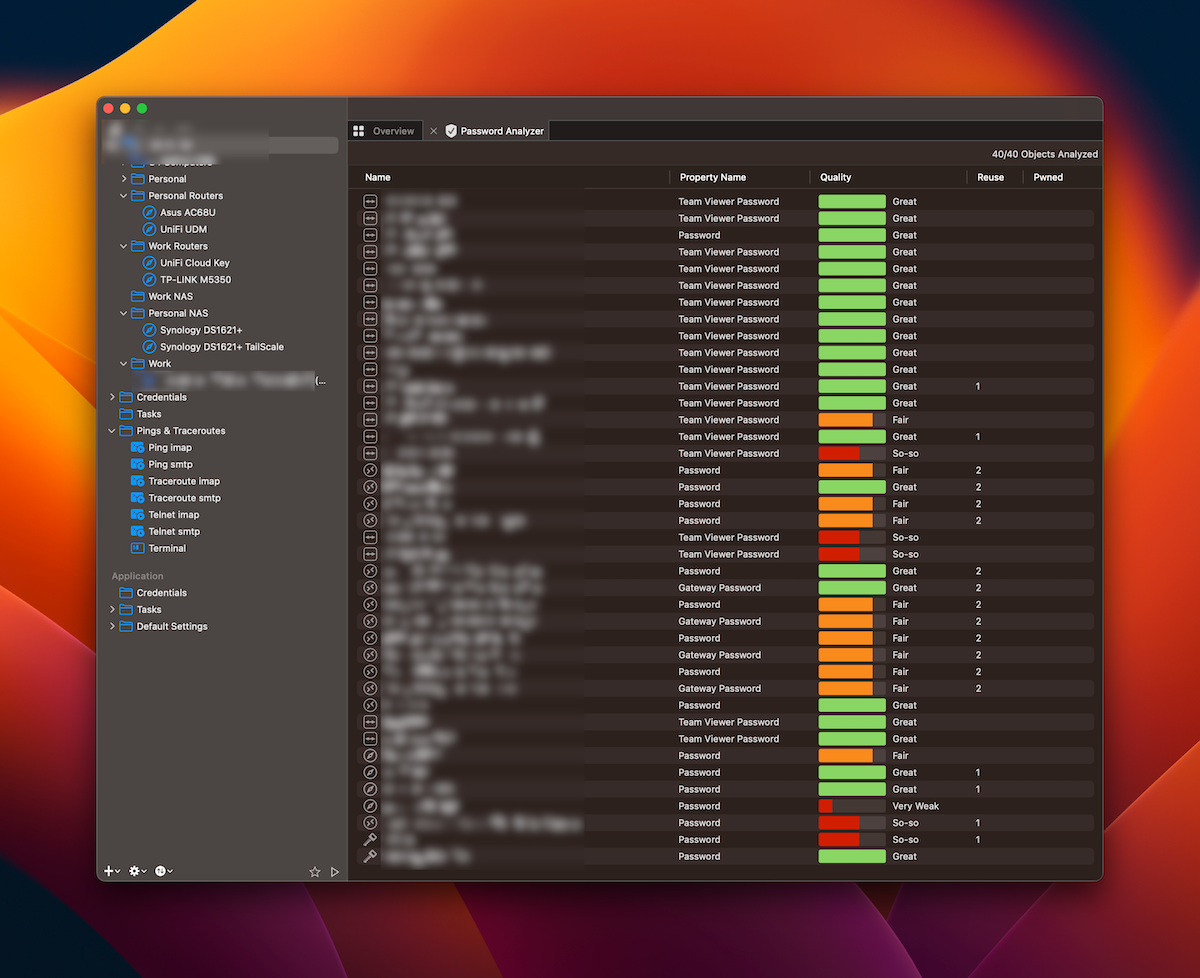
Task: Expand the Credentials folder above the Tasks folder
Action: tap(112, 397)
